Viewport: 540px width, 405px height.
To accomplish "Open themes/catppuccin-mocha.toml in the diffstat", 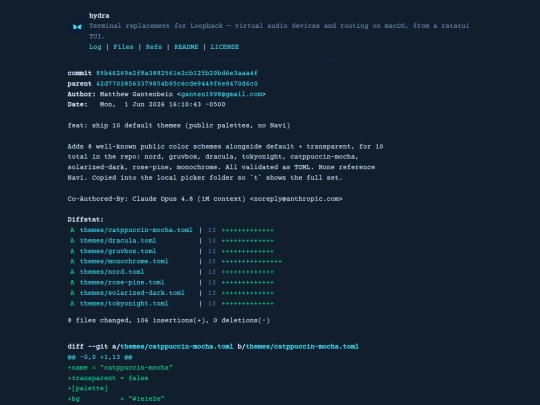I will tap(136, 230).
